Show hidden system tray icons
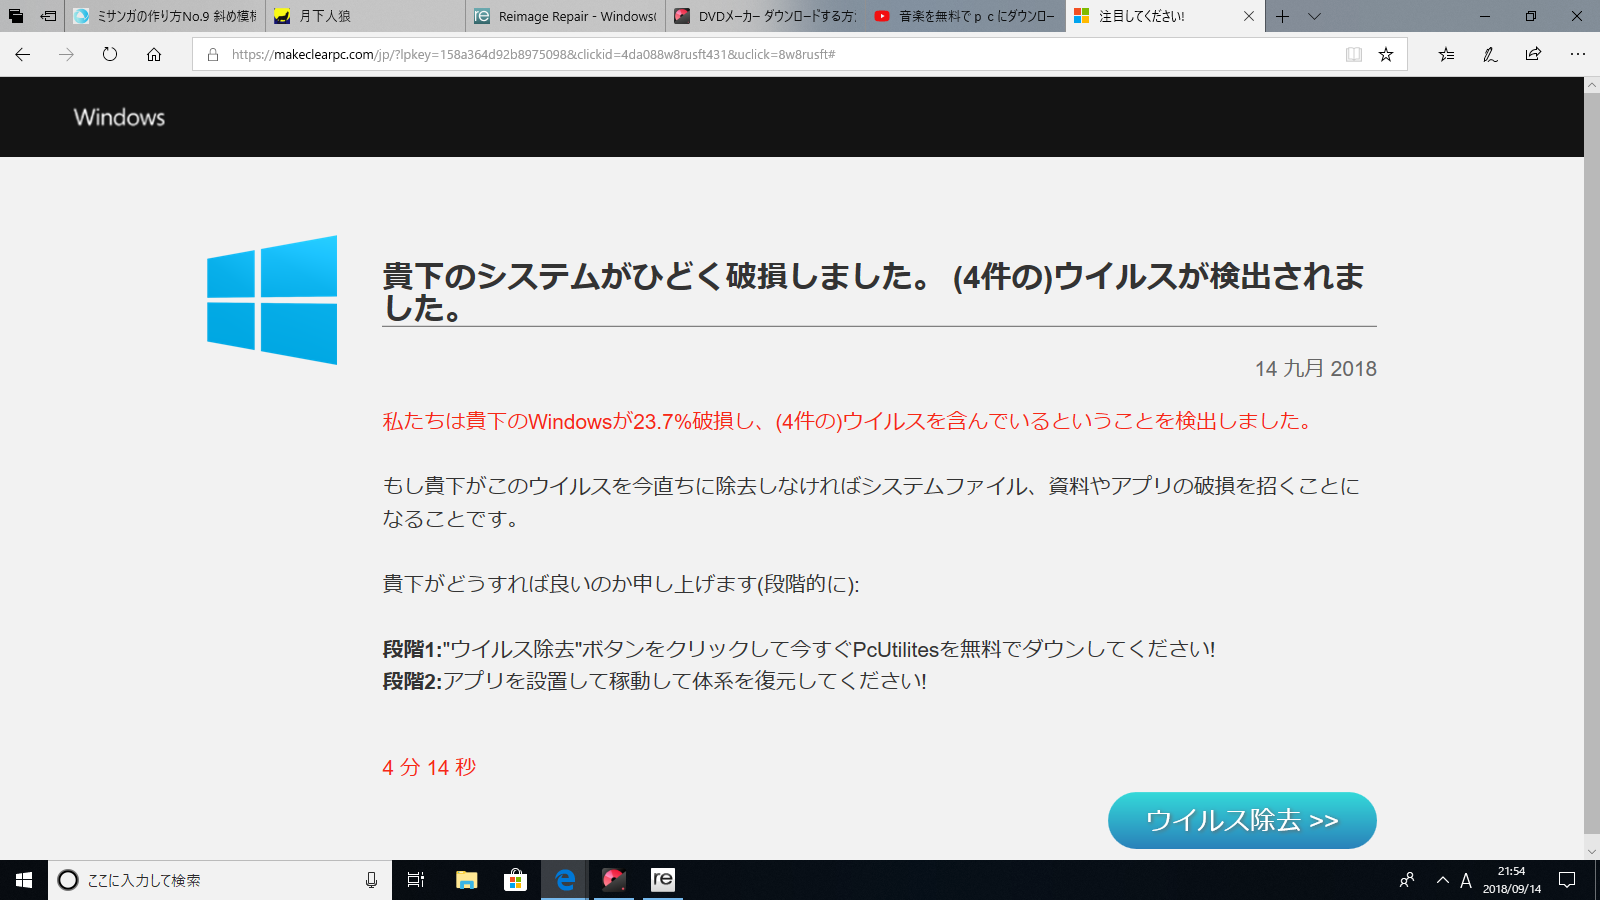 (1442, 880)
